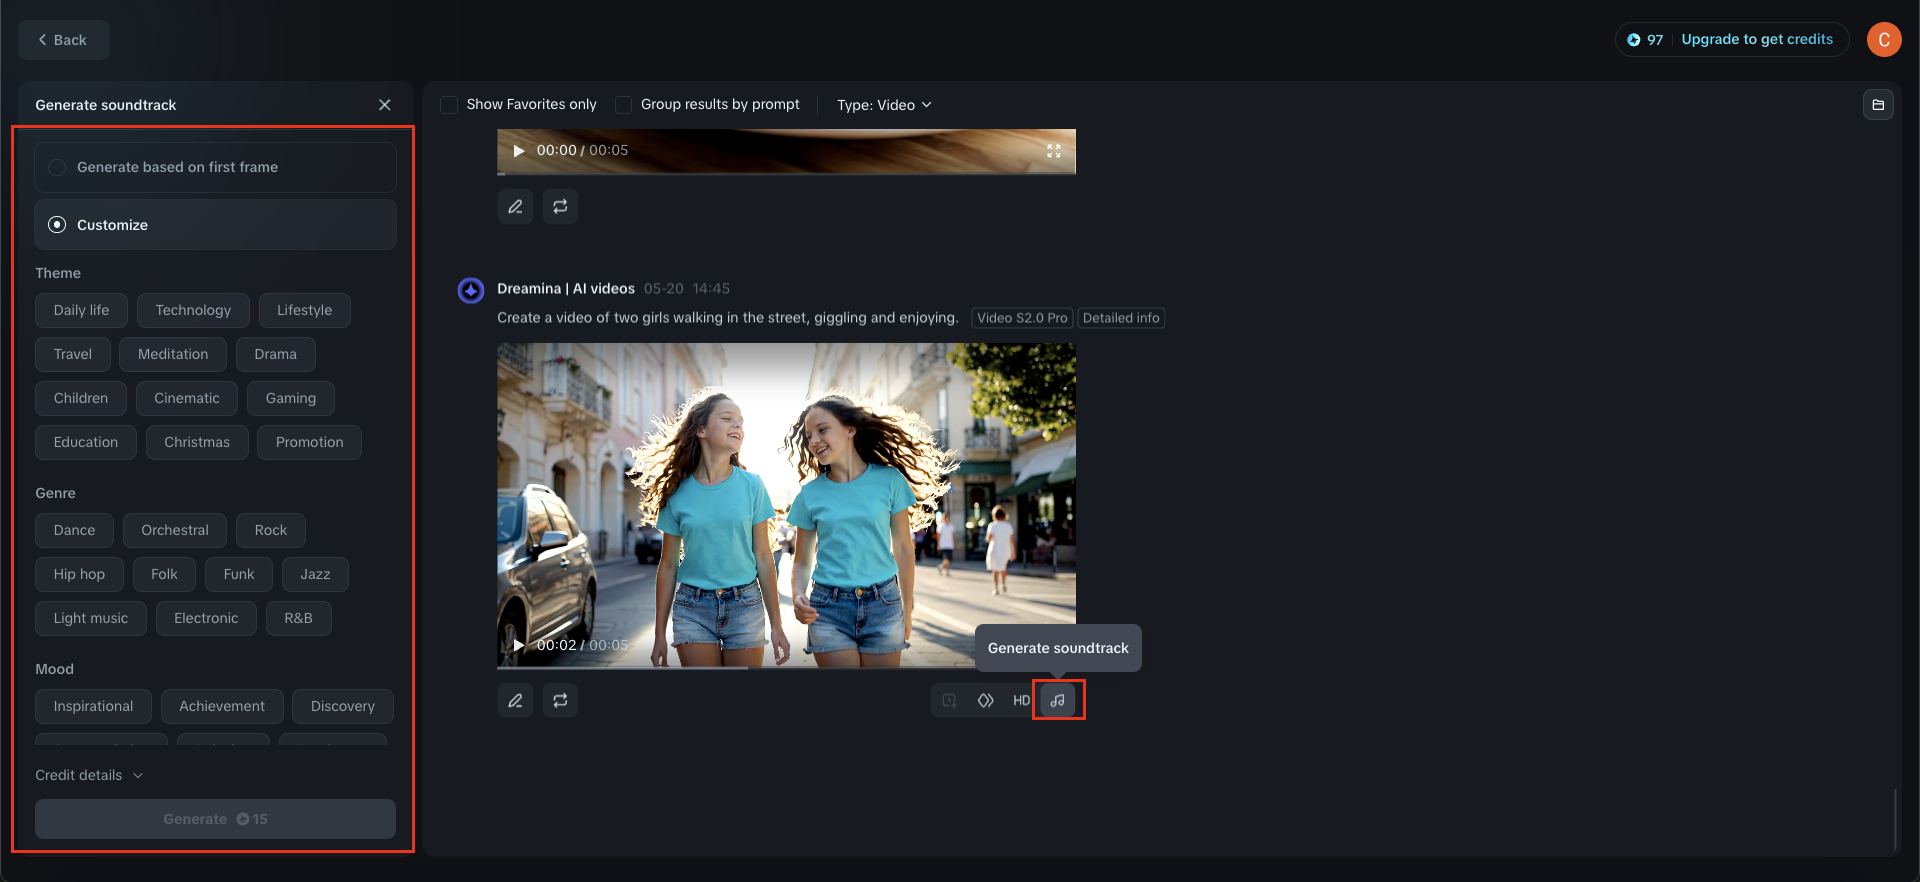
Task: Open the Type: Video dropdown
Action: [x=884, y=105]
